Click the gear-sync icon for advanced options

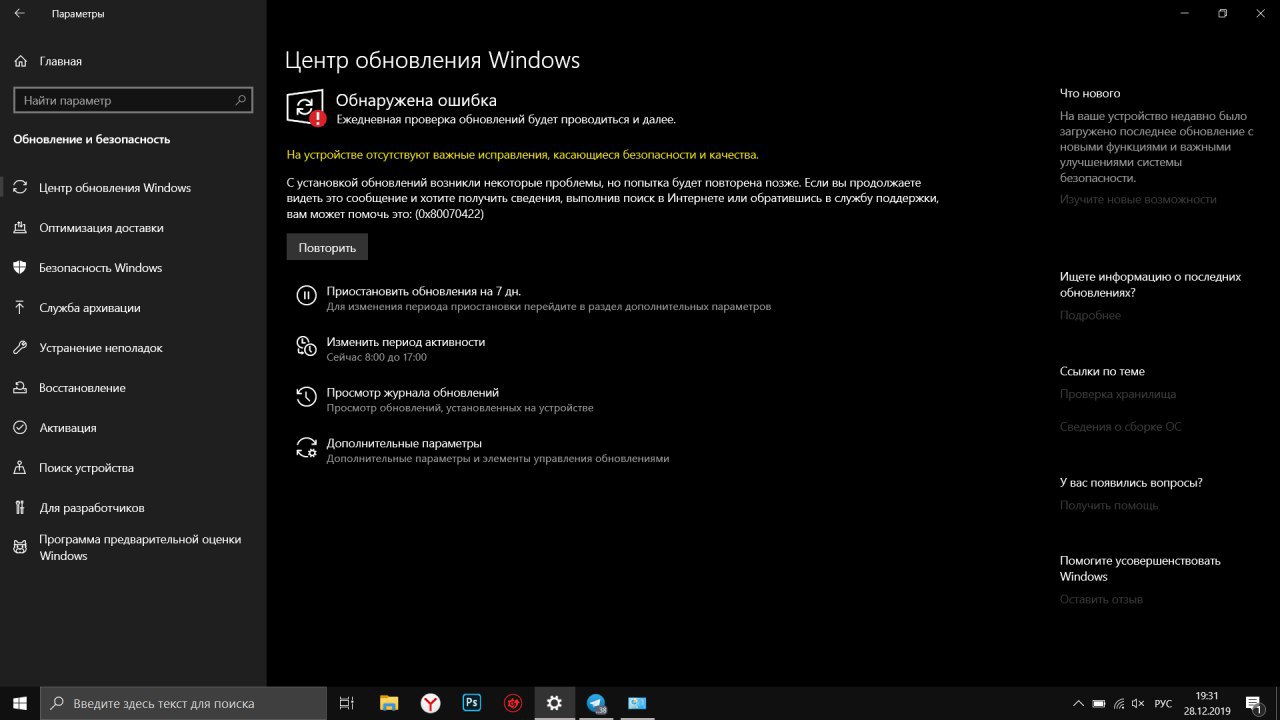click(x=306, y=448)
